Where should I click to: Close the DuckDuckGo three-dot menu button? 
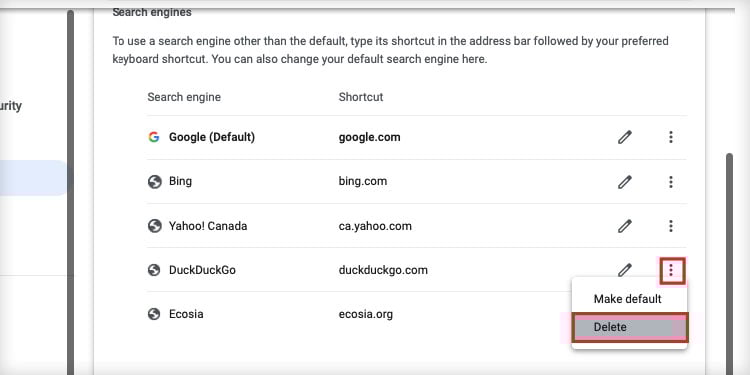(673, 271)
